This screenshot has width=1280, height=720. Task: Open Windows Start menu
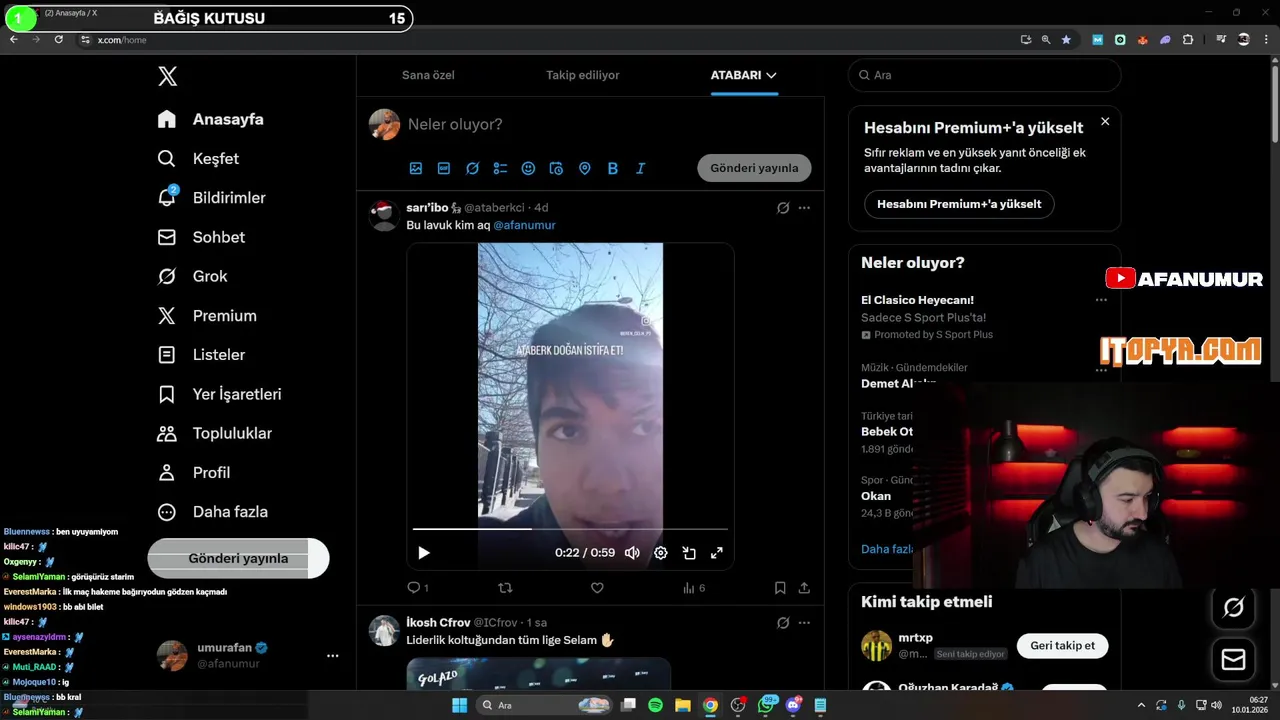pos(459,705)
